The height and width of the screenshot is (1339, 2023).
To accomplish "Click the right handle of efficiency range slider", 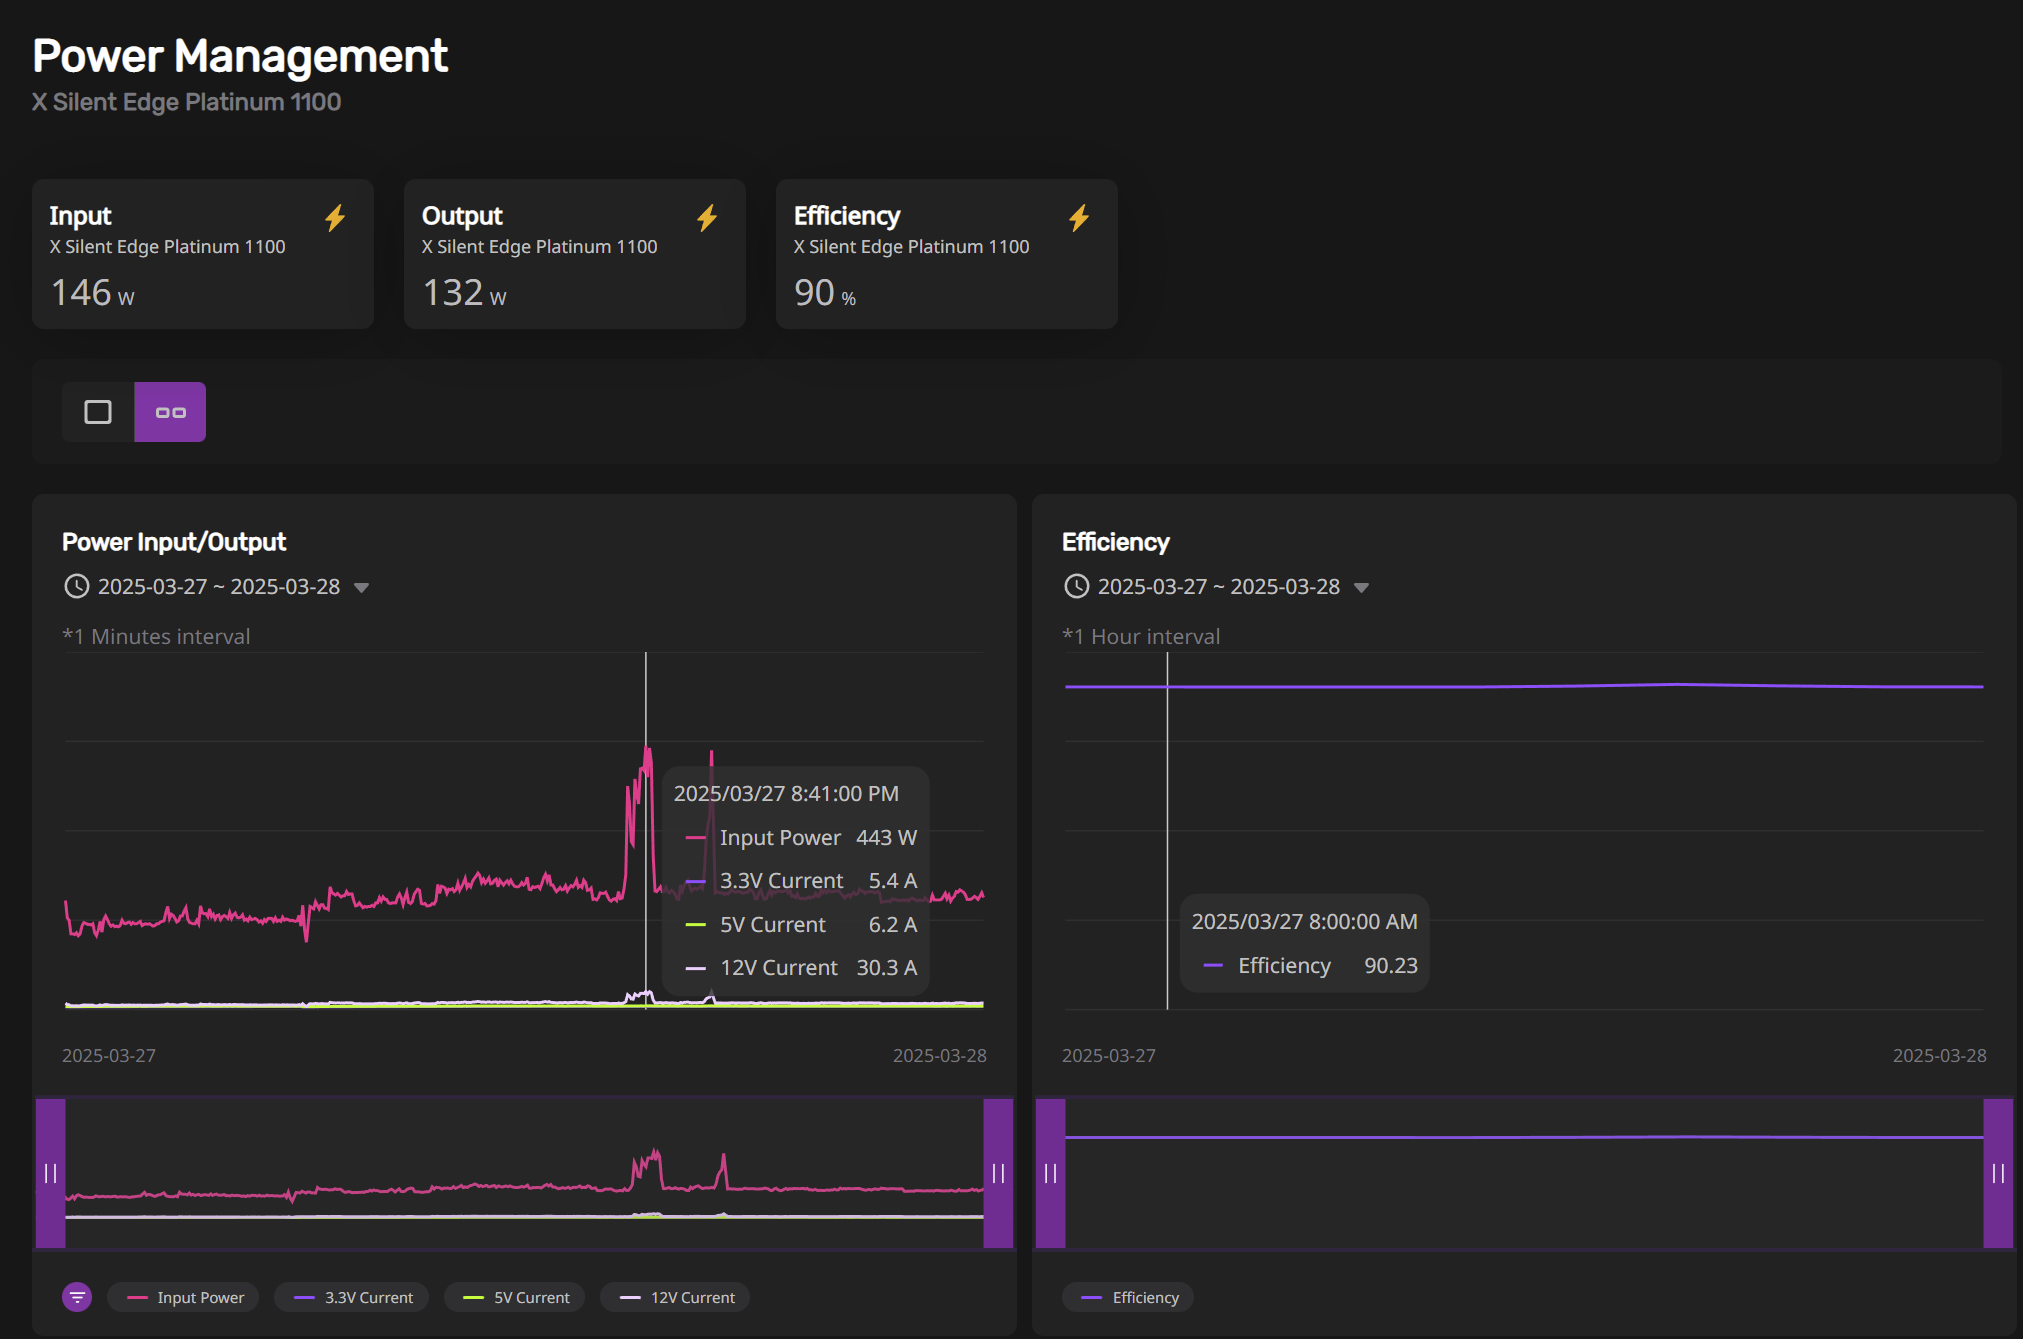I will 1998,1173.
